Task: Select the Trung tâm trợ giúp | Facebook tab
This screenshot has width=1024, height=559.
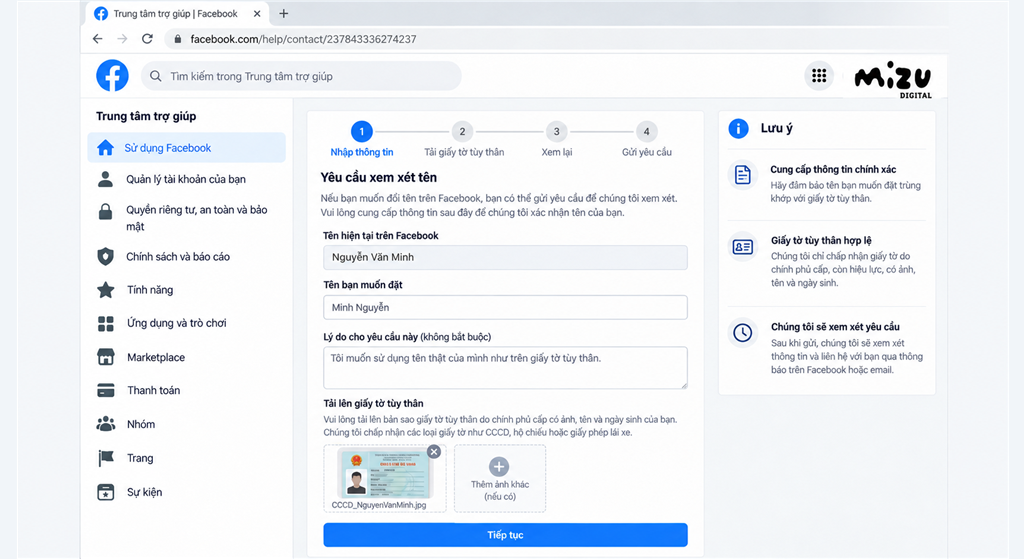Action: tap(178, 14)
